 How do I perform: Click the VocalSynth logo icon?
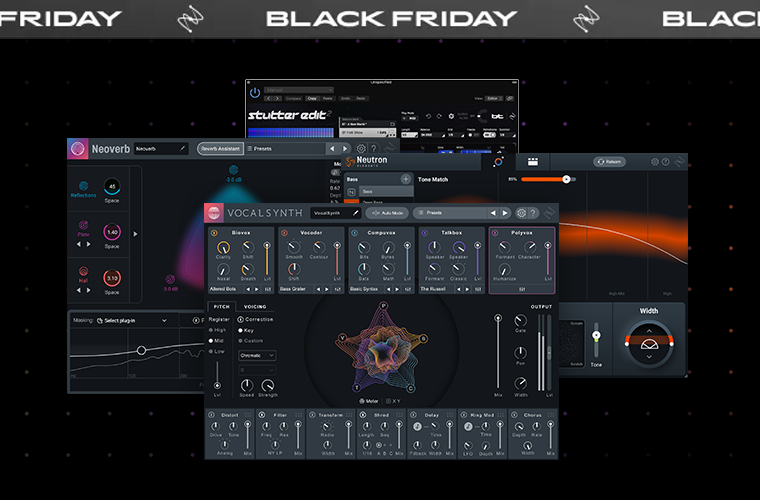(x=213, y=213)
